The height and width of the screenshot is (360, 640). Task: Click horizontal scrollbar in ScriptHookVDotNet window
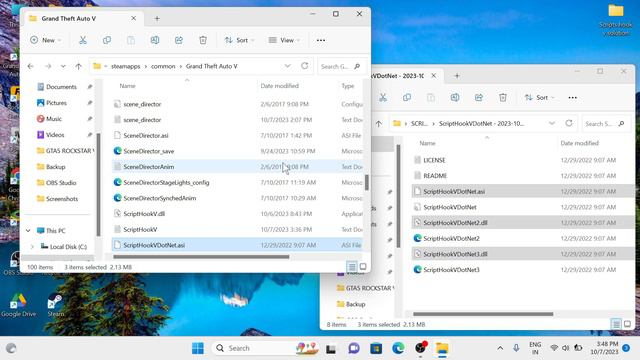point(483,314)
